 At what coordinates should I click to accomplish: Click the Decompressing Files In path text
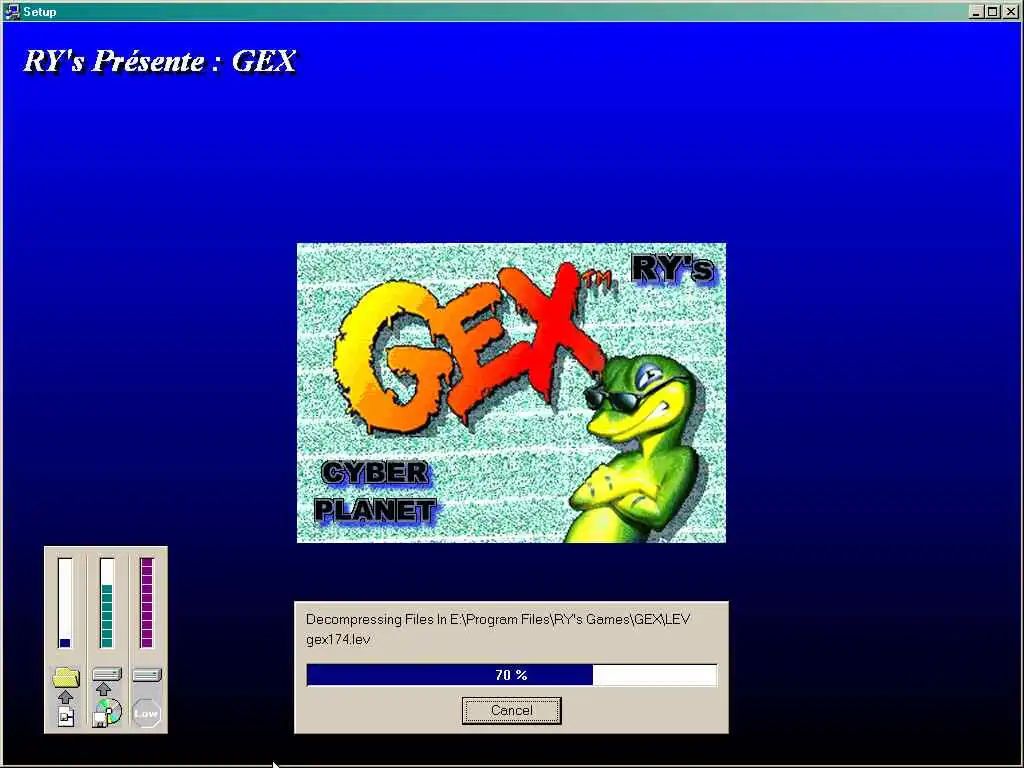click(x=498, y=619)
